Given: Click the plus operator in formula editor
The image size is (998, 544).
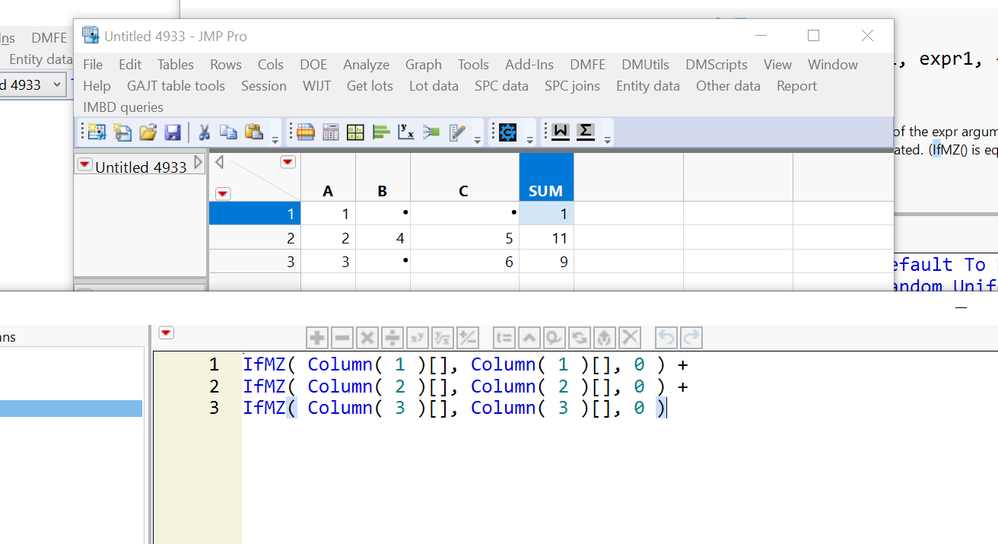Looking at the screenshot, I should point(318,338).
